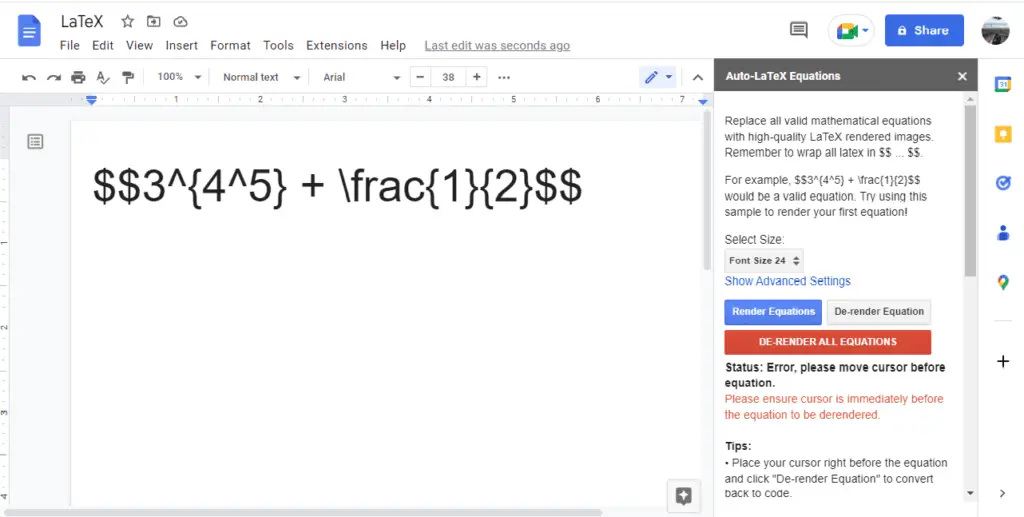Click sidebar vertical scrollbar thumb
This screenshot has width=1024, height=517.
(x=970, y=189)
